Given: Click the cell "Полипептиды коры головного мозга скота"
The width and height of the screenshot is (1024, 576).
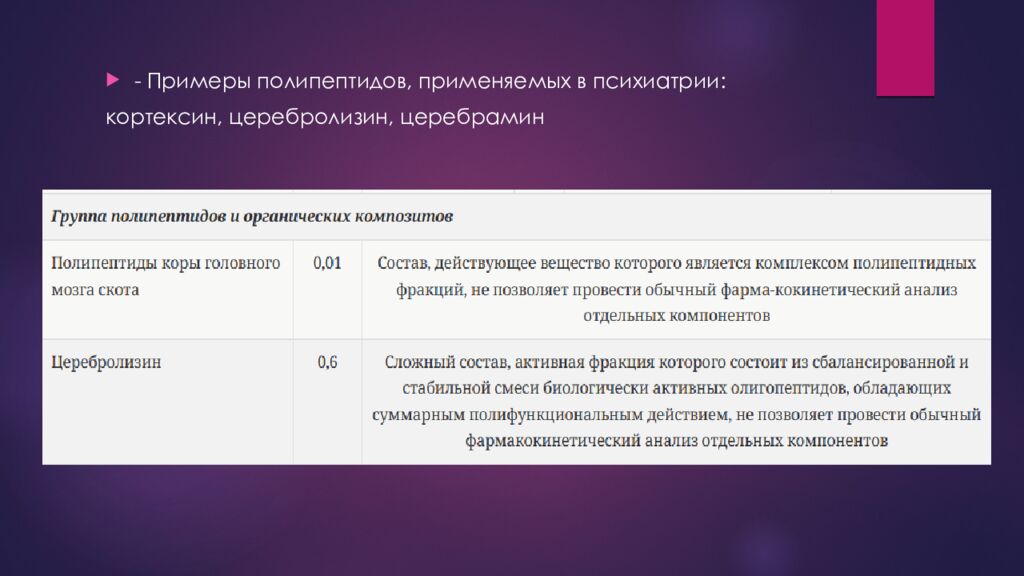Looking at the screenshot, I should (165, 276).
